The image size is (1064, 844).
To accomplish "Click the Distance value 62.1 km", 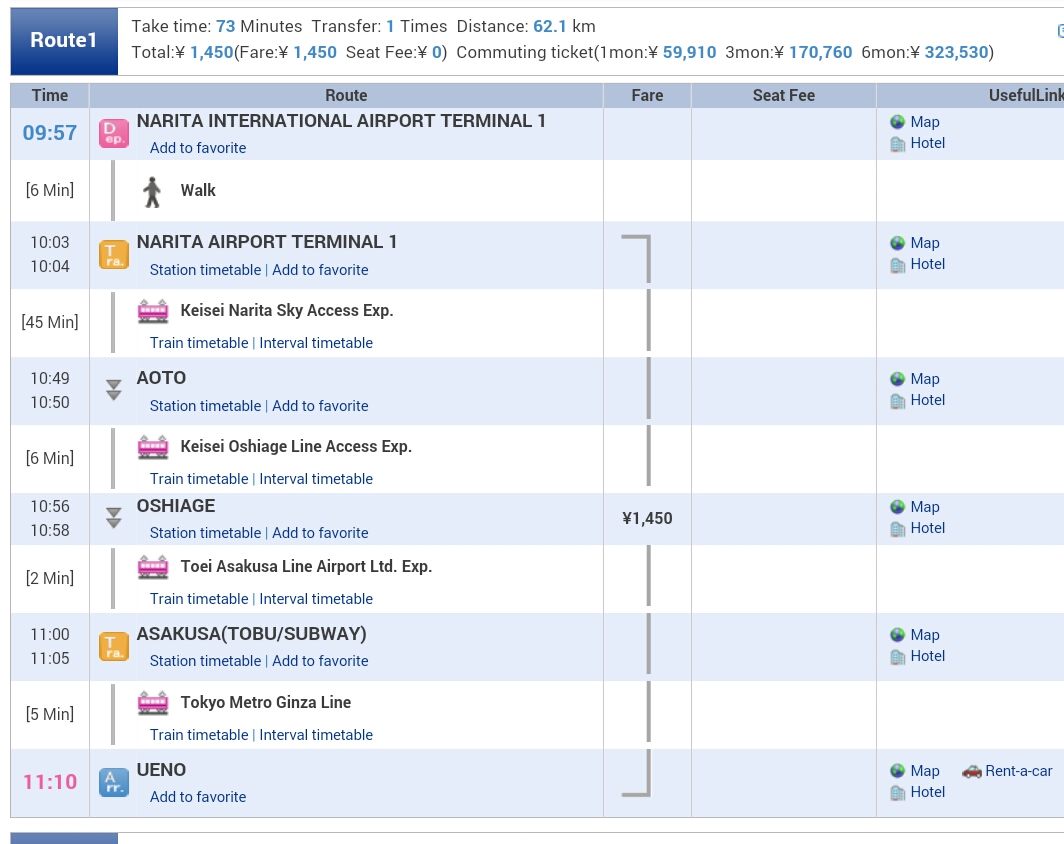I will coord(565,26).
